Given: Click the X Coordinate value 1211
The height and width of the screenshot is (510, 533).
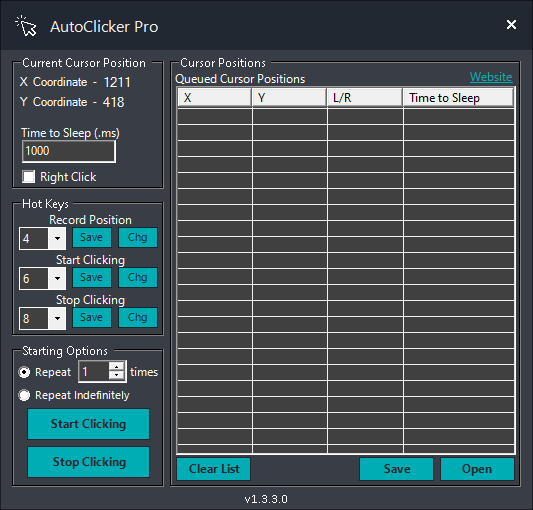Looking at the screenshot, I should click(117, 82).
